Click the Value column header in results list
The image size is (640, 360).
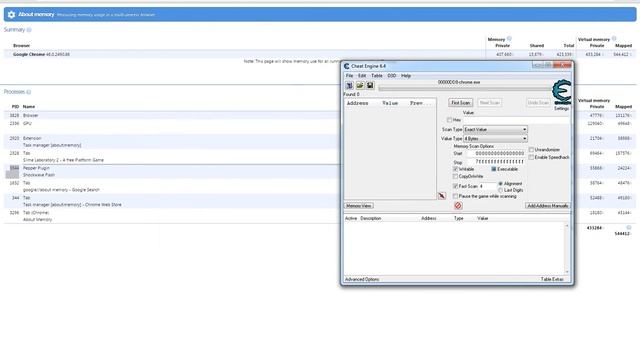pyautogui.click(x=390, y=103)
